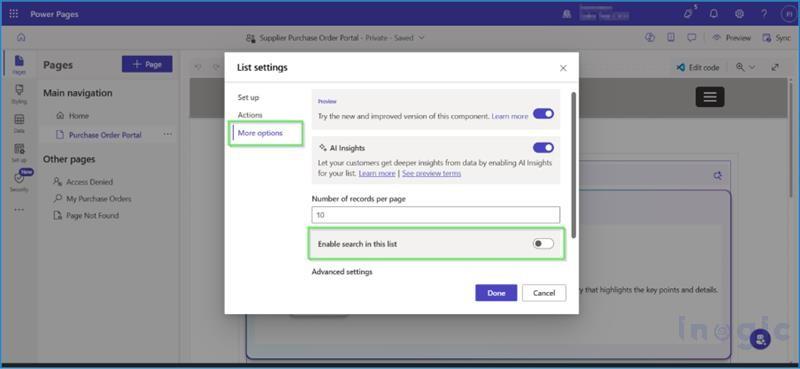This screenshot has height=369, width=800.
Task: Enable search in this list toggle
Action: pyautogui.click(x=543, y=243)
